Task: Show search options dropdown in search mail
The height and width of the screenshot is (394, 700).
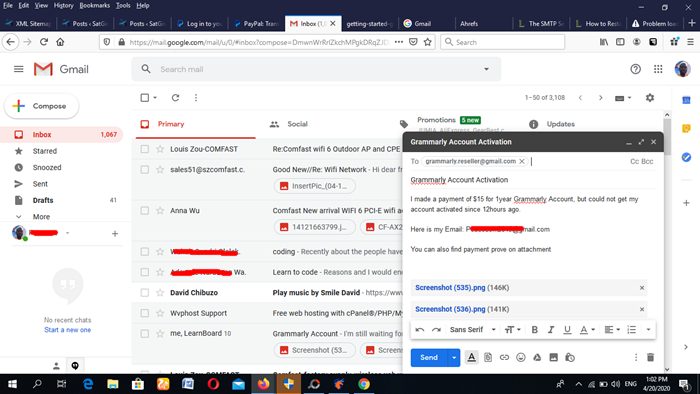Action: coord(486,69)
